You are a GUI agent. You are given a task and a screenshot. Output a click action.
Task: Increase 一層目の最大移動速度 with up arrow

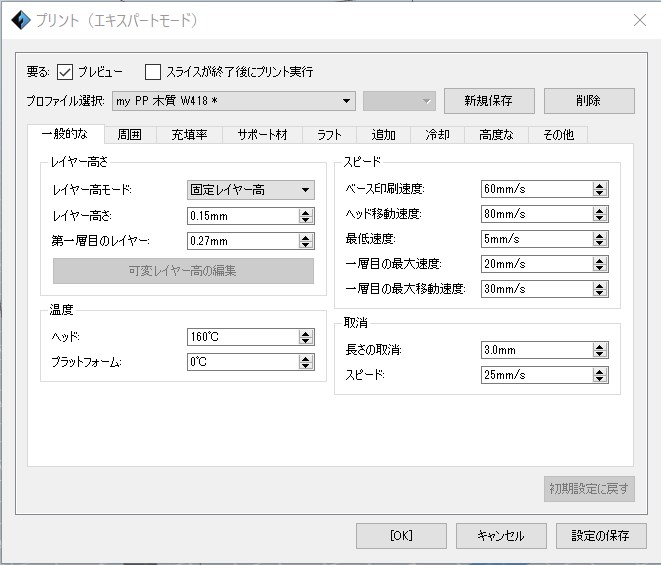point(599,285)
